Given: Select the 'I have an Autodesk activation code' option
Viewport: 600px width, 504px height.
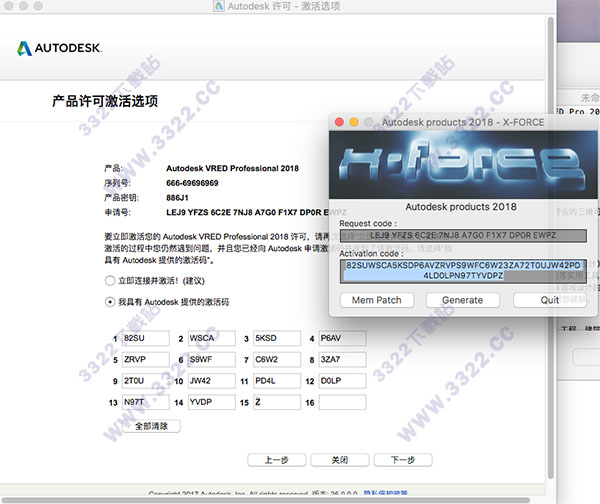Looking at the screenshot, I should click(110, 302).
